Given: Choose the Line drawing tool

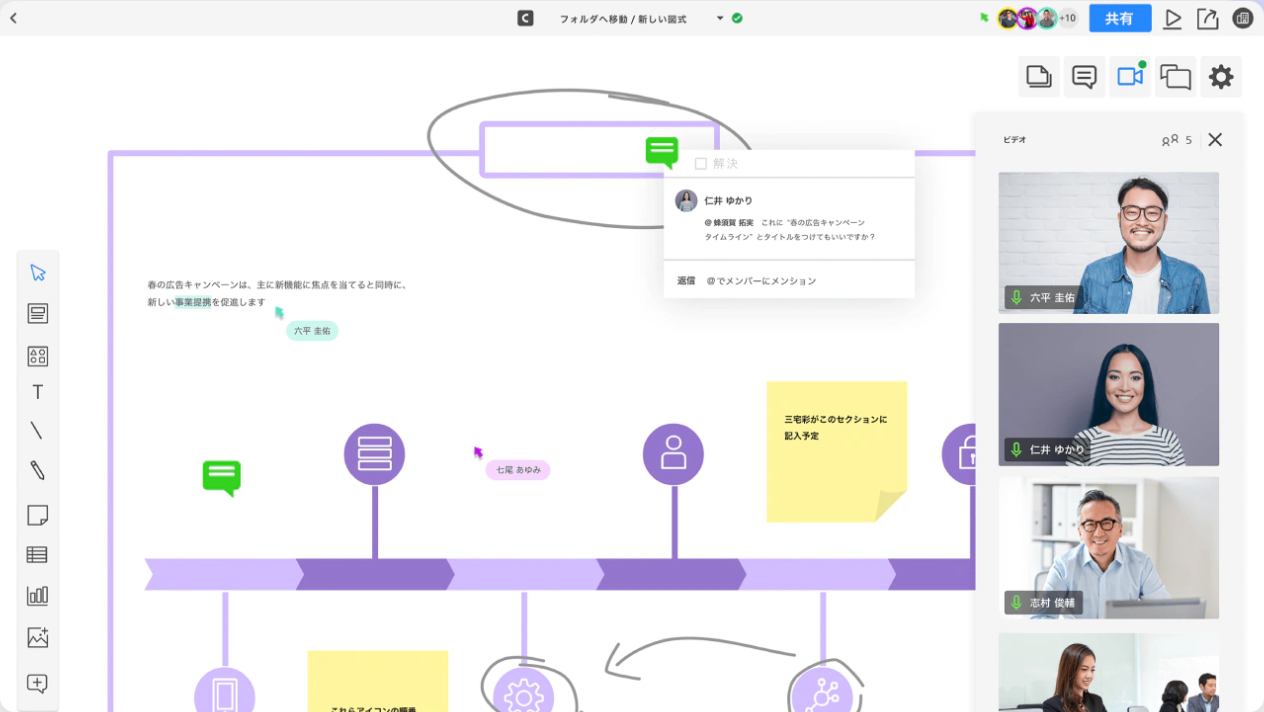Looking at the screenshot, I should 37,430.
